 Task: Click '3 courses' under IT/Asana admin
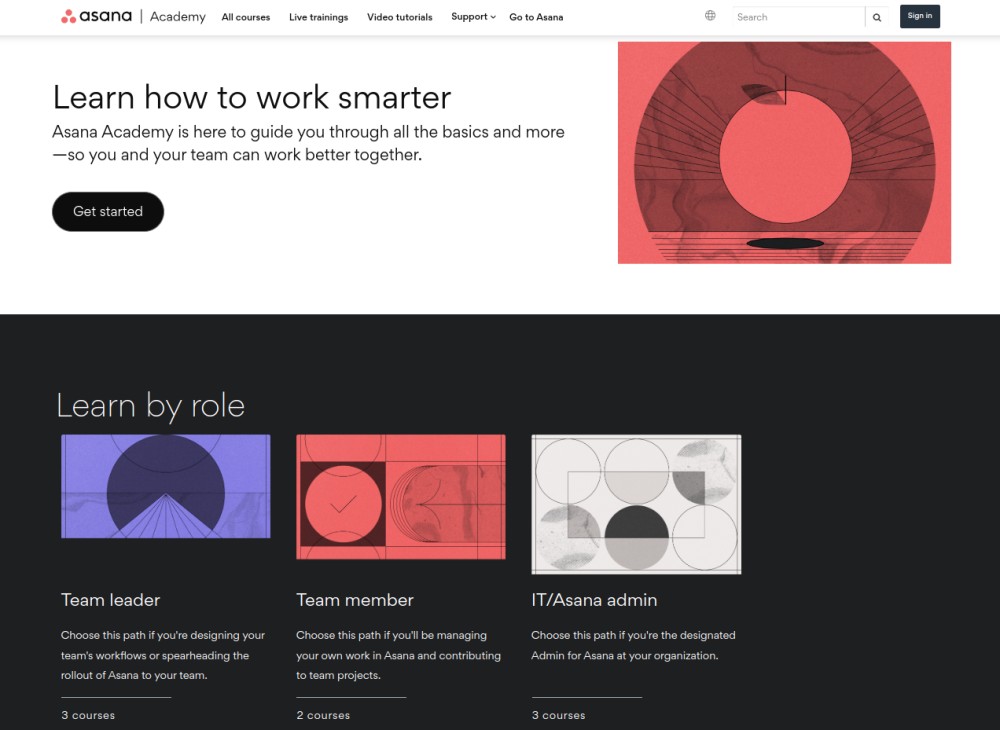pyautogui.click(x=558, y=715)
